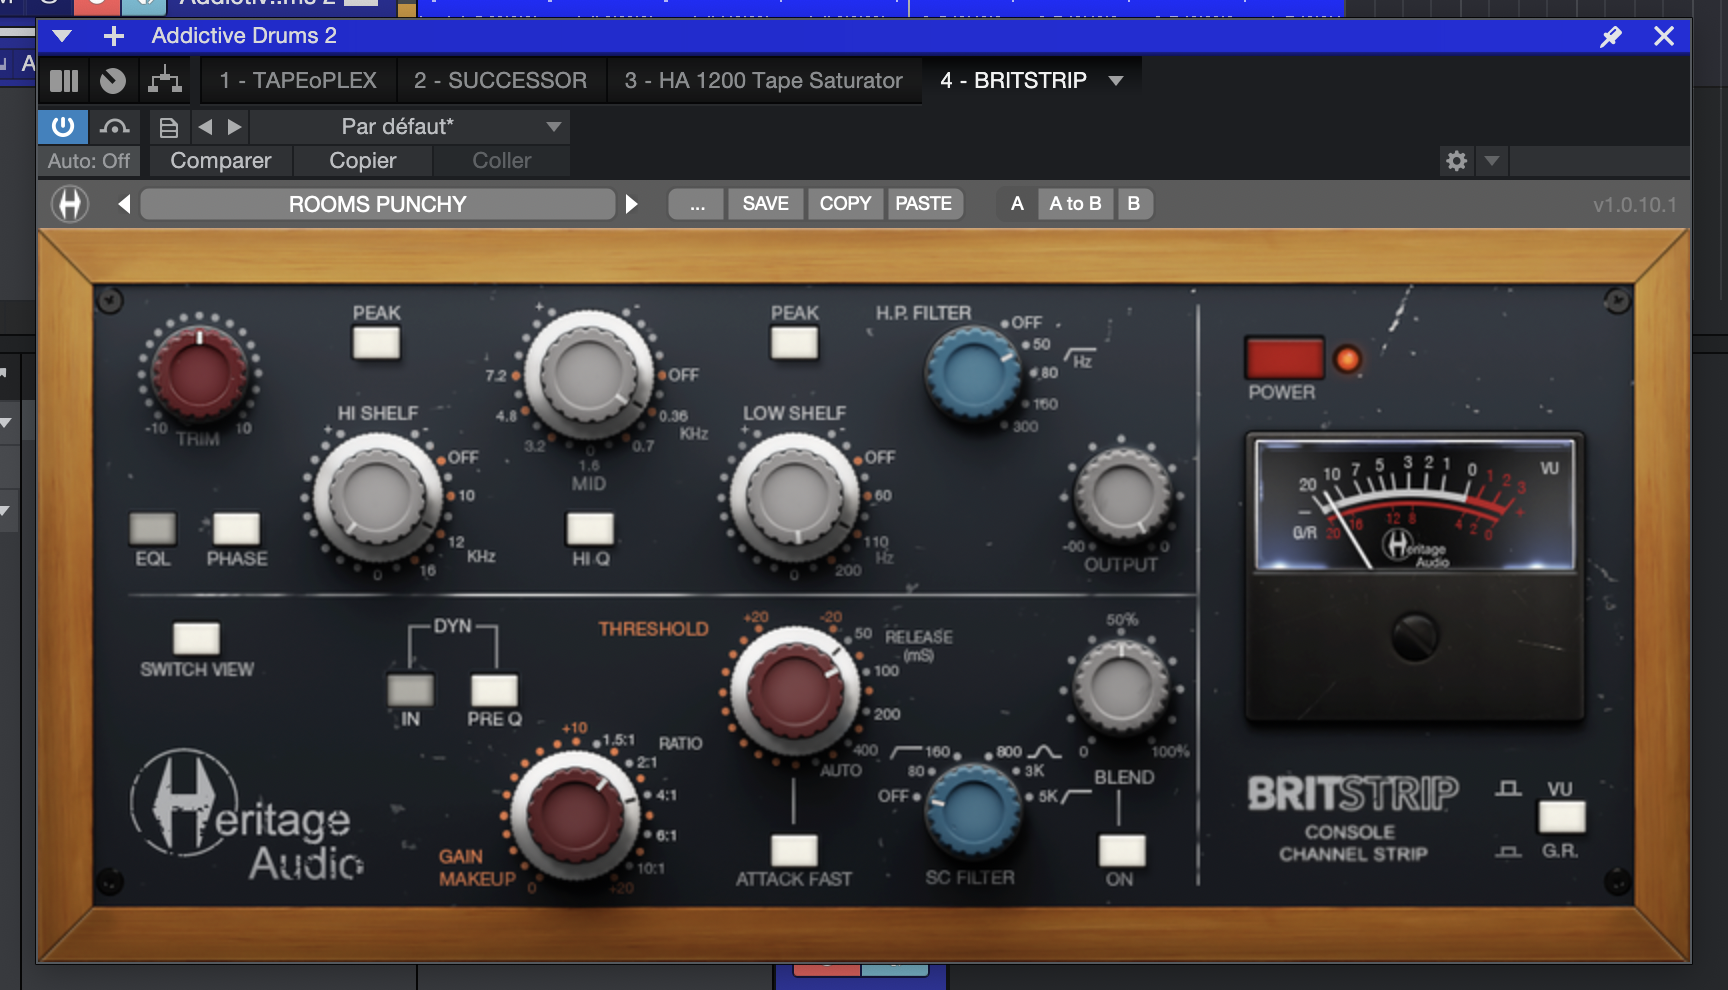
Task: Toggle the ATTACK FAST button
Action: (x=794, y=851)
